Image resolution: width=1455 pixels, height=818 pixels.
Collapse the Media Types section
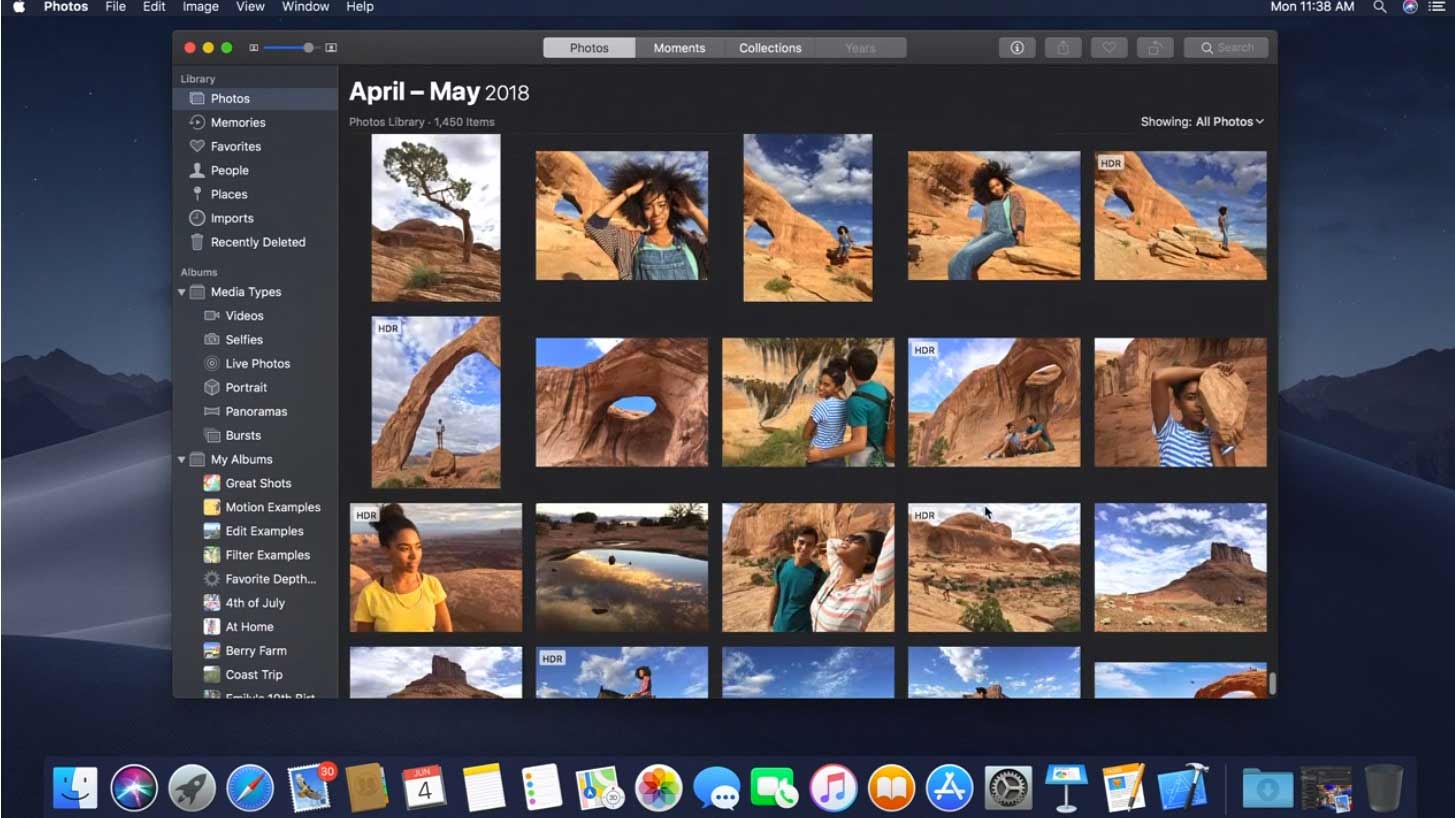(181, 291)
